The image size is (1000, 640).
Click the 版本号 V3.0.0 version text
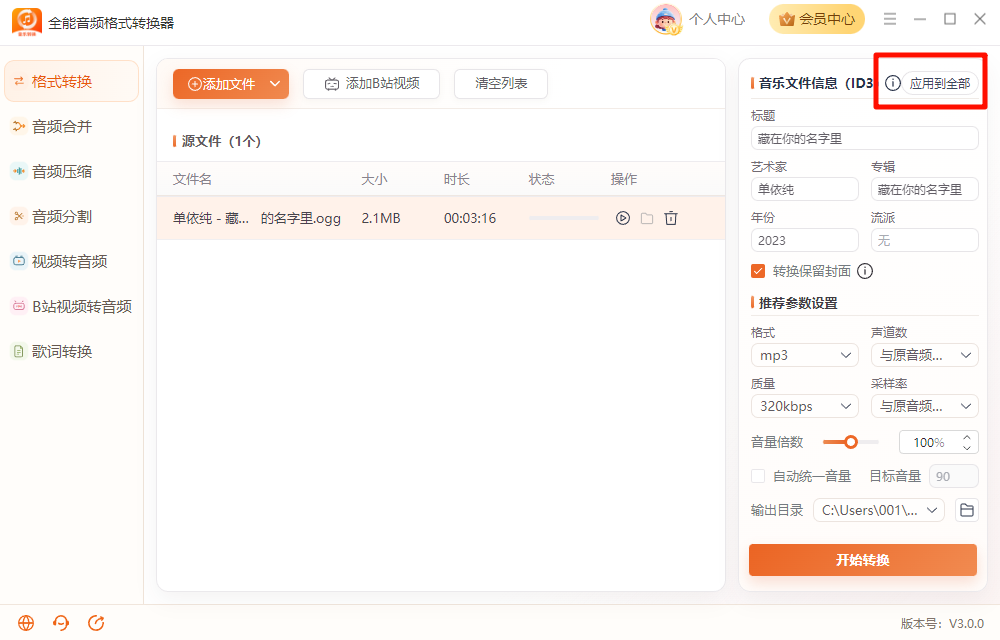pyautogui.click(x=942, y=623)
